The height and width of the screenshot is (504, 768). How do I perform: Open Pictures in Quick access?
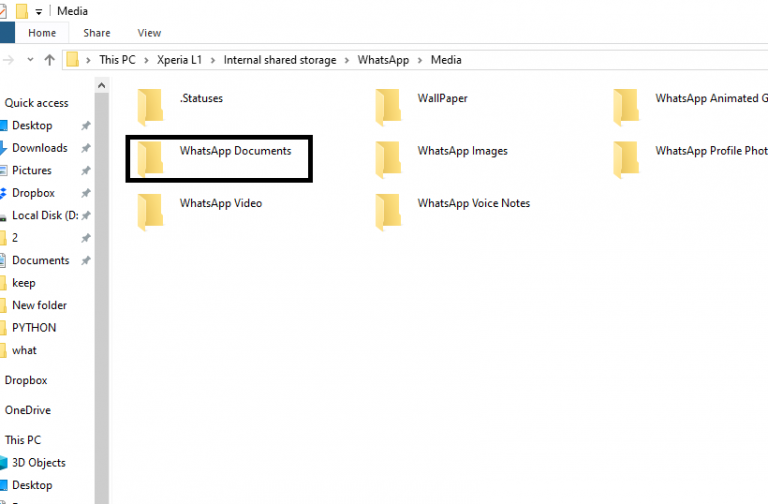(31, 170)
